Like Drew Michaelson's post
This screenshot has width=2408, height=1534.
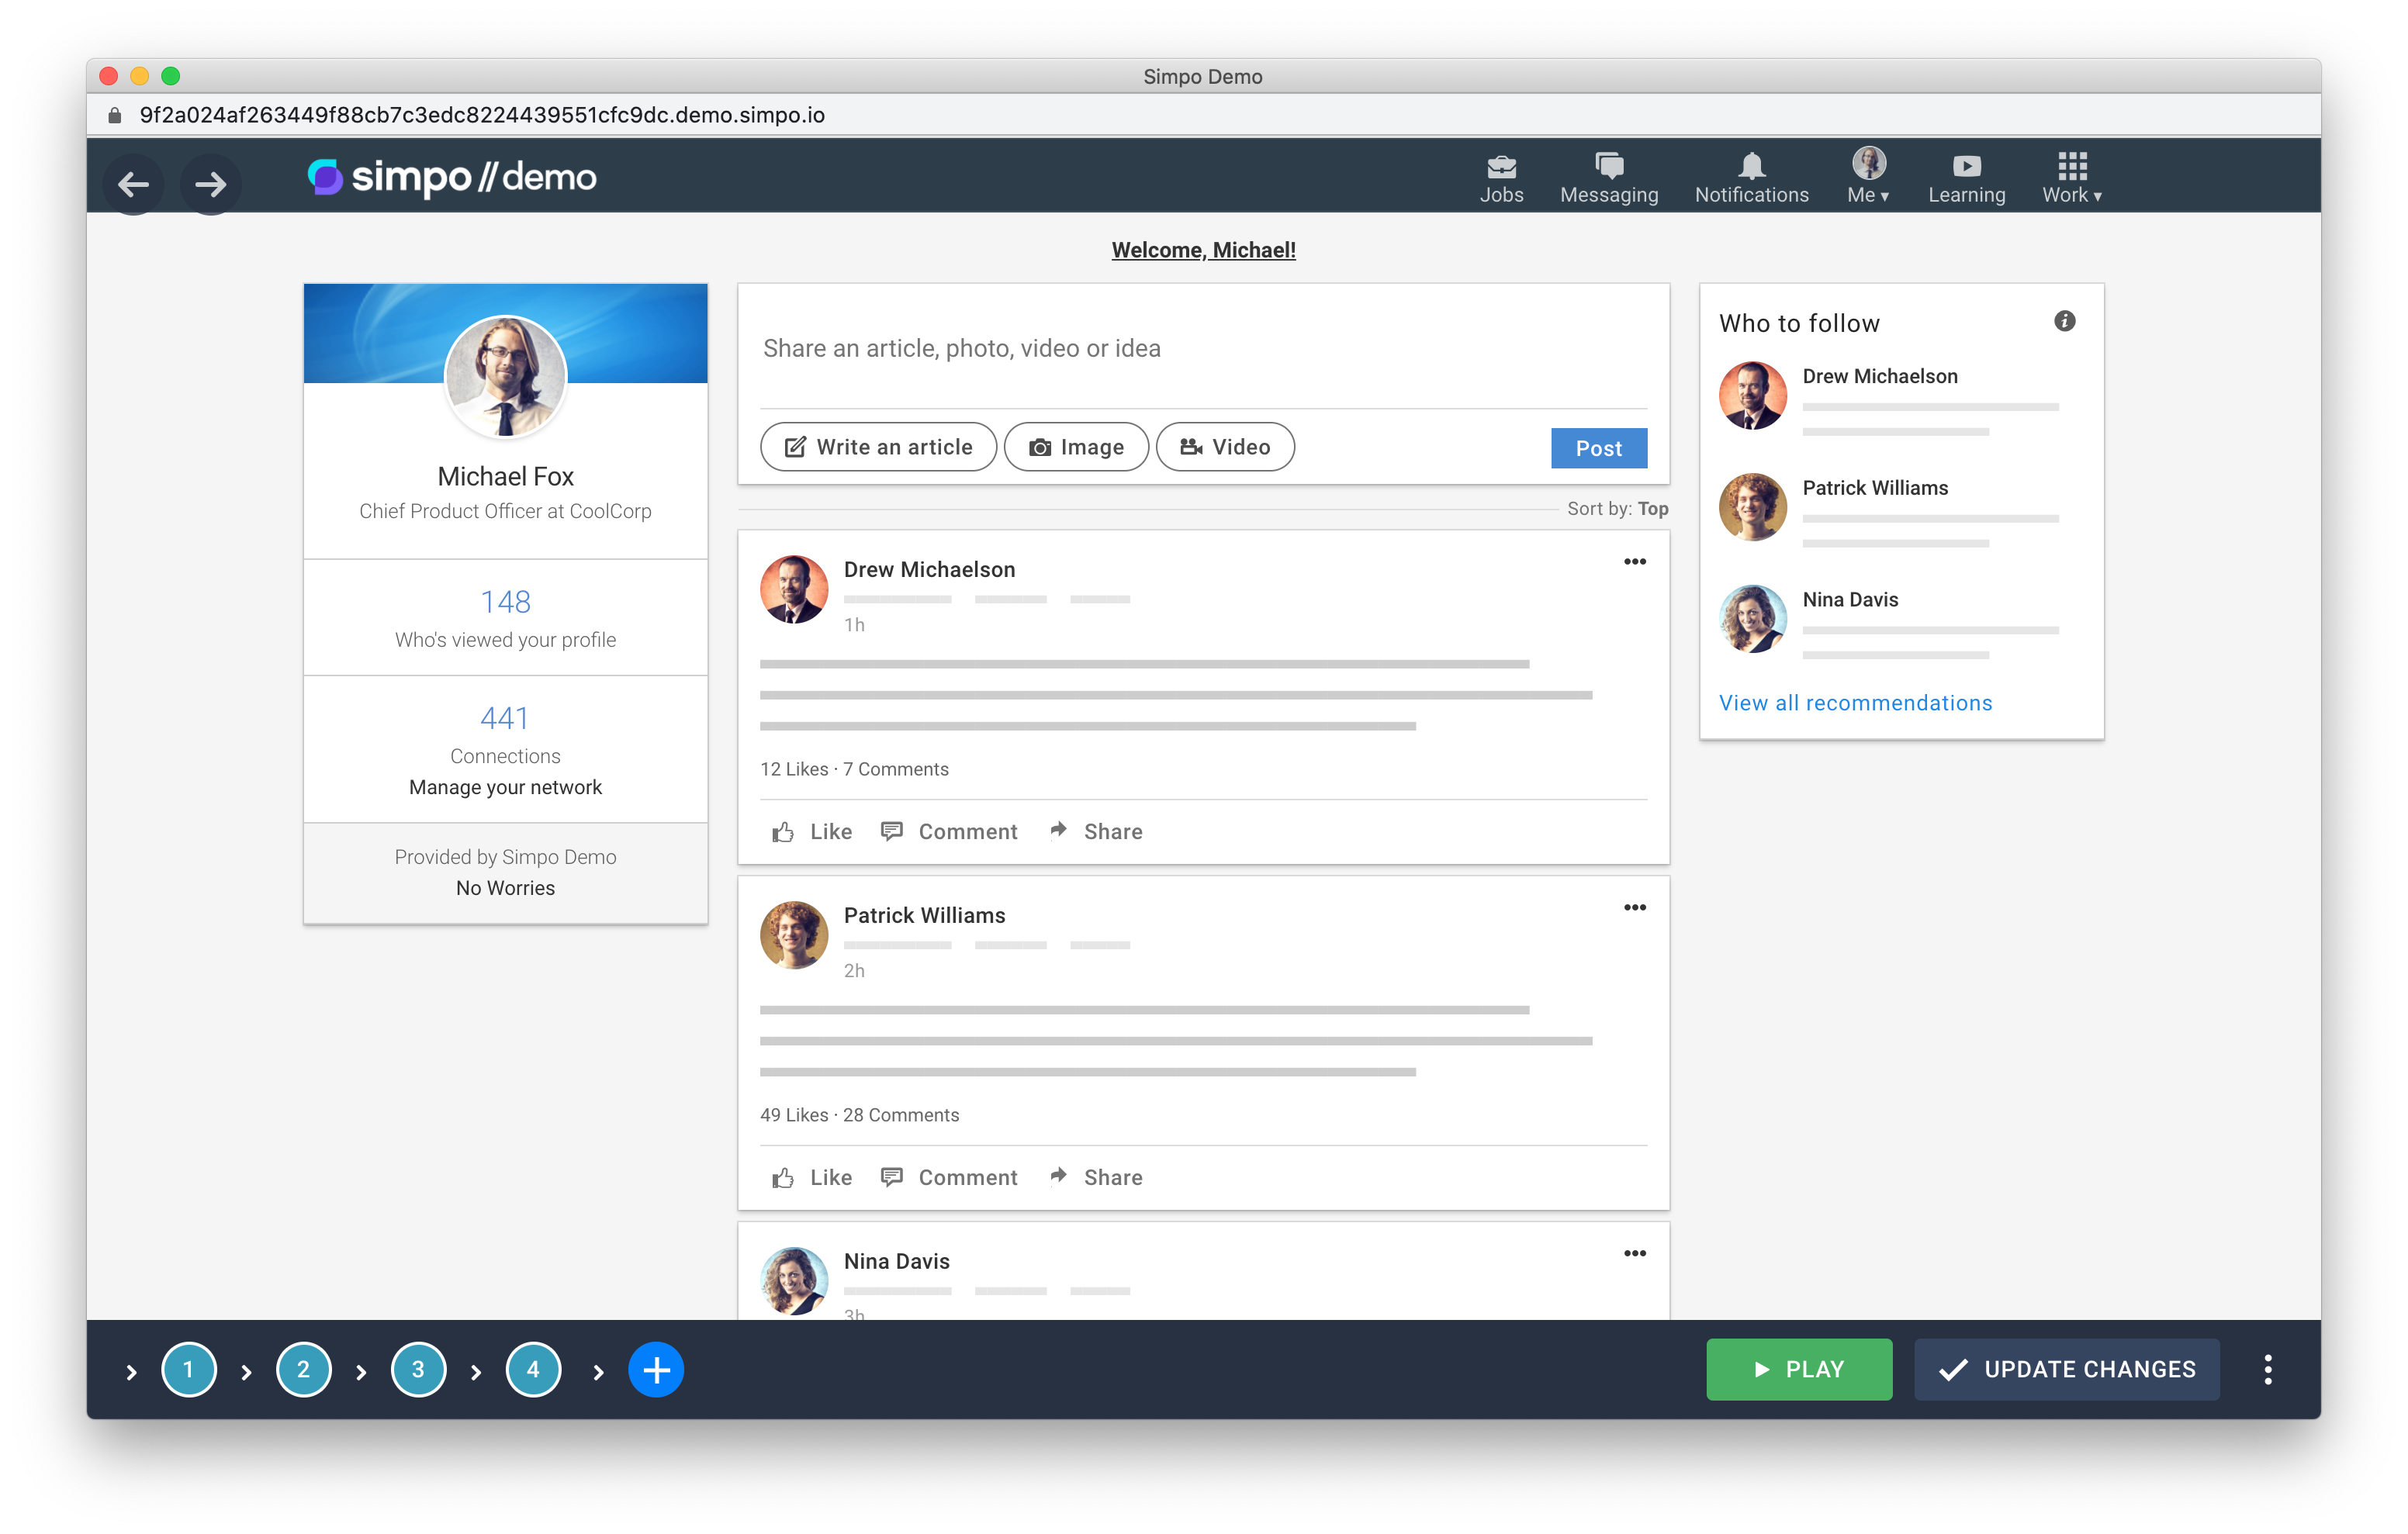(812, 832)
